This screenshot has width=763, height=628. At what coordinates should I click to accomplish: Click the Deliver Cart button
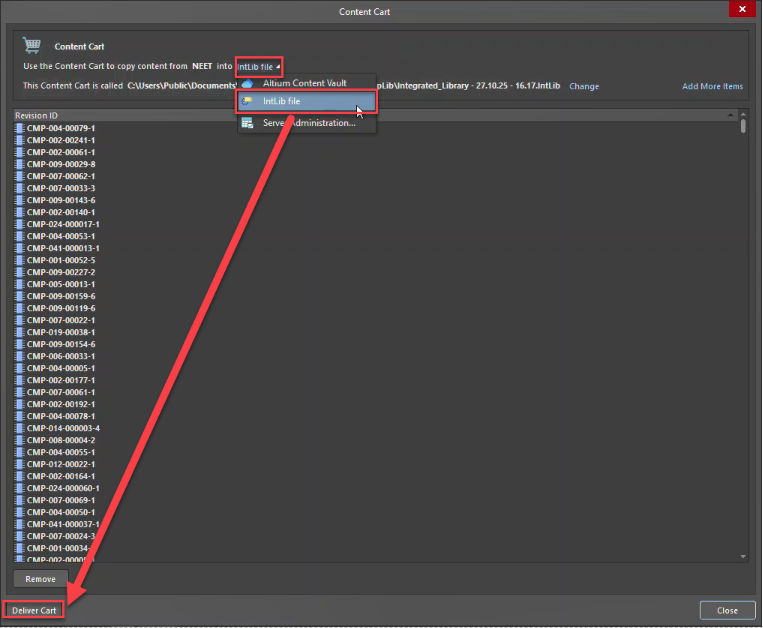[x=34, y=610]
